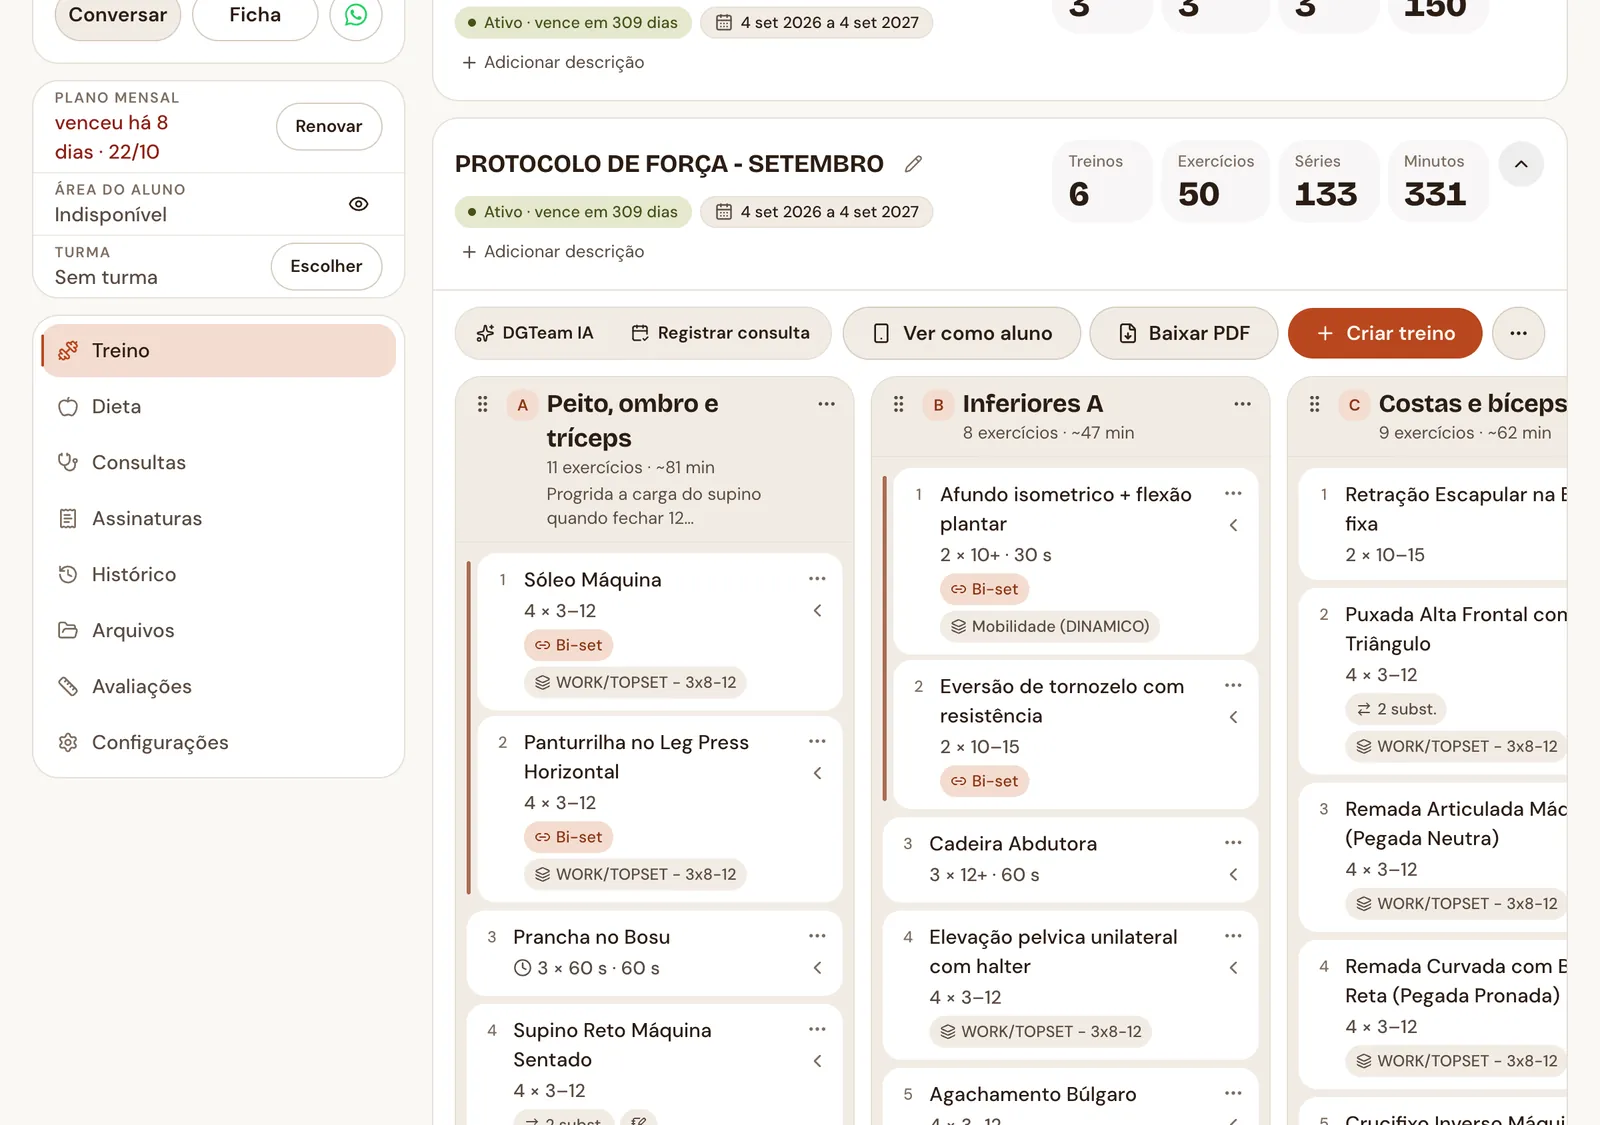Expand Prancha no Bosu exercise chevron

coord(817,968)
